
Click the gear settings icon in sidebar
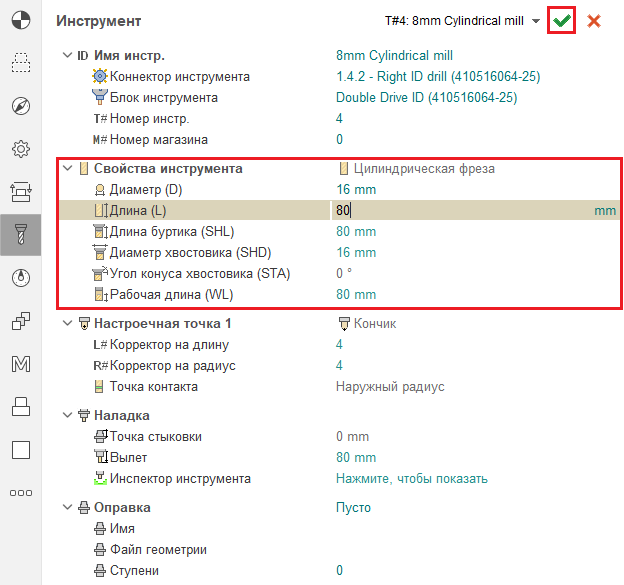pyautogui.click(x=20, y=149)
